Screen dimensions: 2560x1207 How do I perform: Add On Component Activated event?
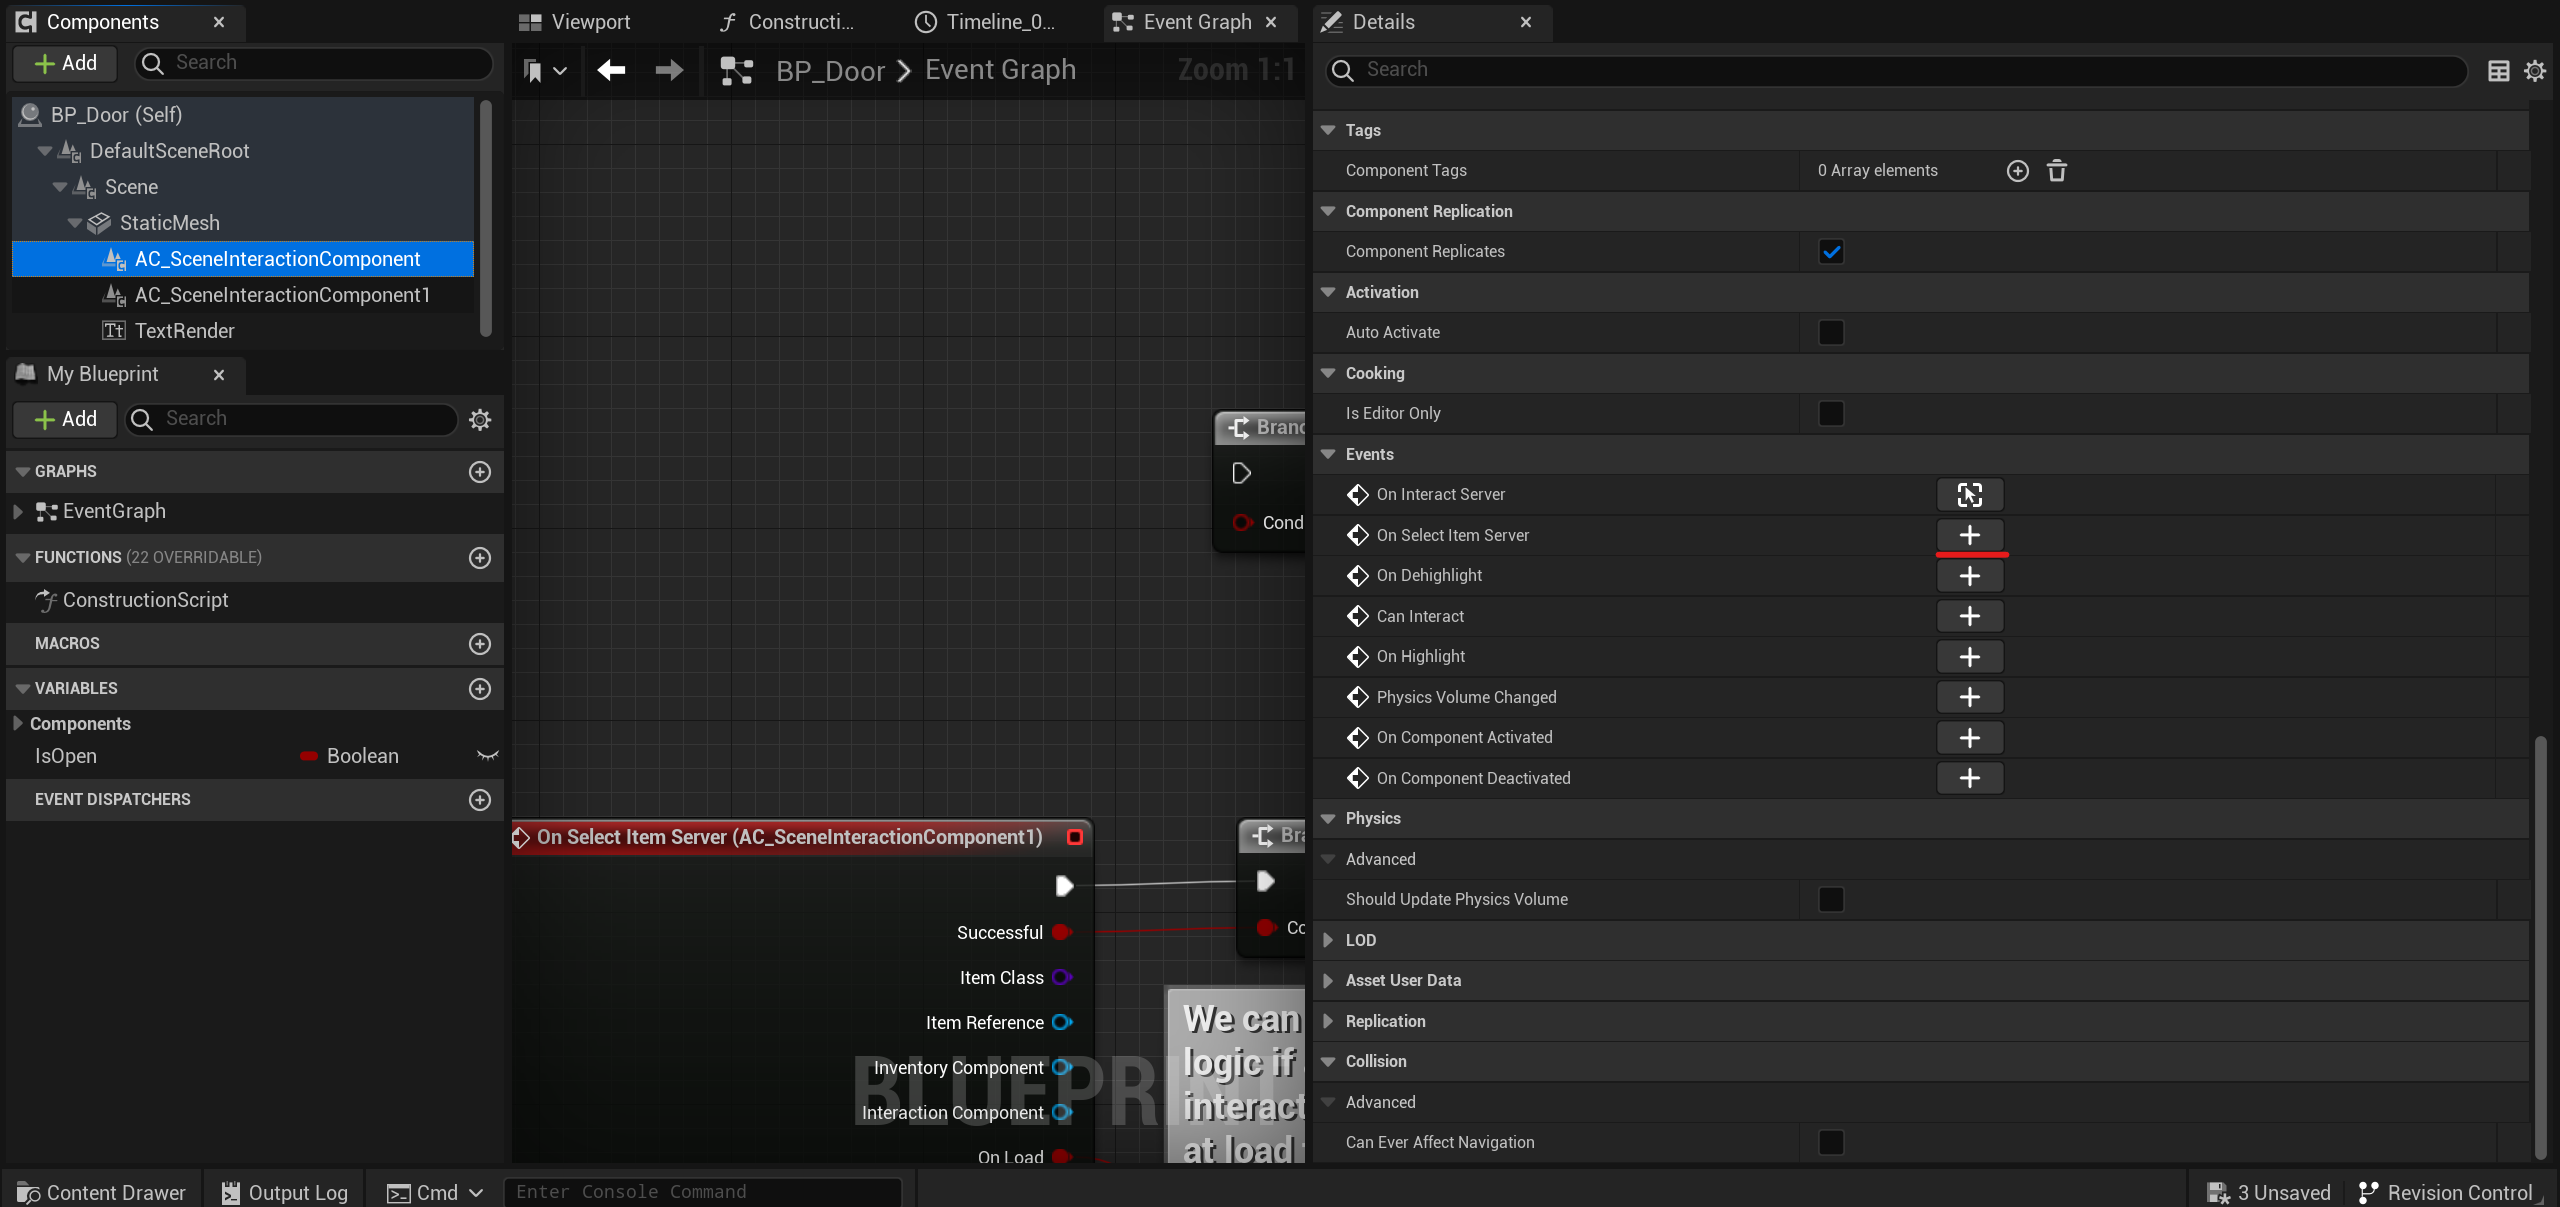(x=1970, y=738)
